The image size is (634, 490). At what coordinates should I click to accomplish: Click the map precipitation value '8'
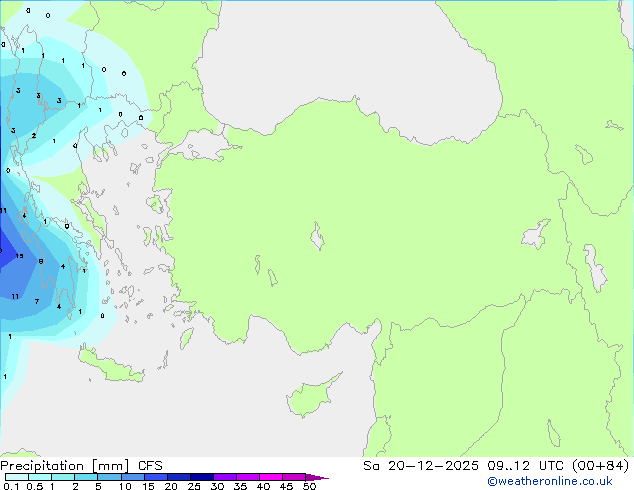click(x=41, y=262)
